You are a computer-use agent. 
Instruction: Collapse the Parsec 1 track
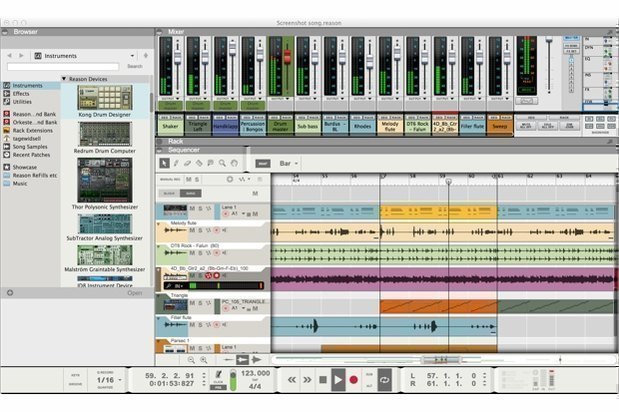159,341
